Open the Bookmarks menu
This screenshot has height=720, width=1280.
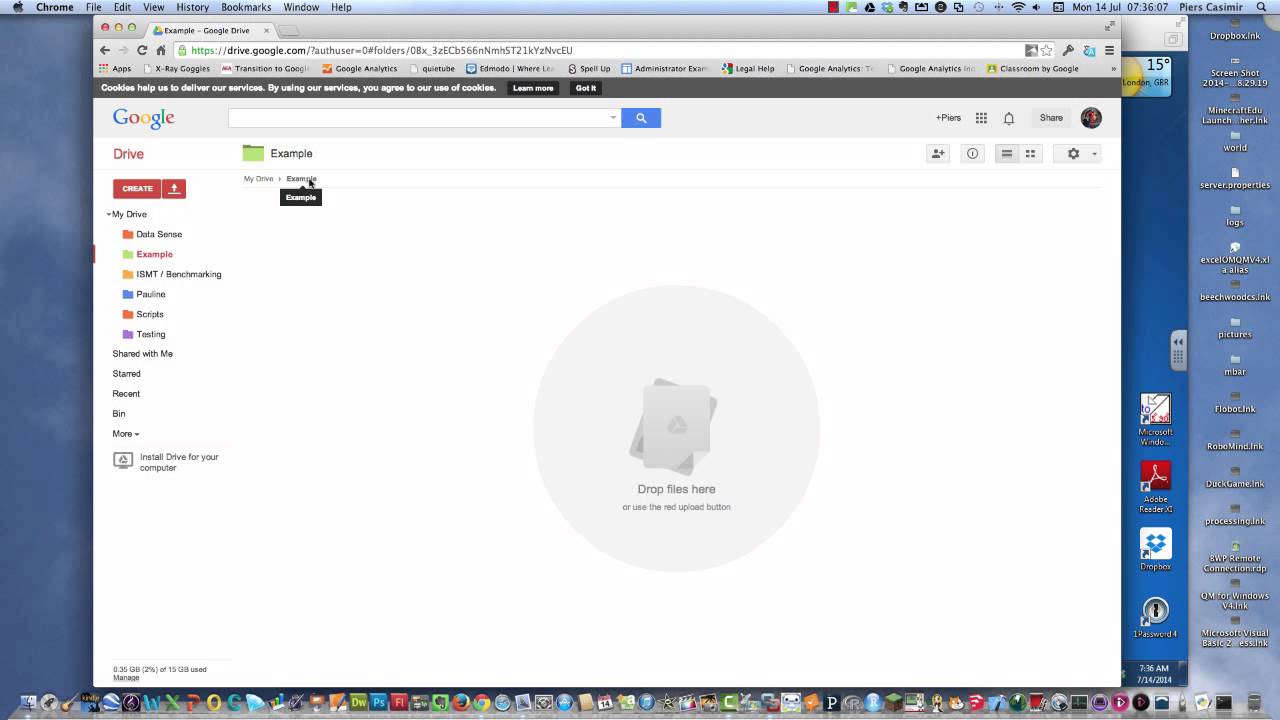(x=246, y=7)
